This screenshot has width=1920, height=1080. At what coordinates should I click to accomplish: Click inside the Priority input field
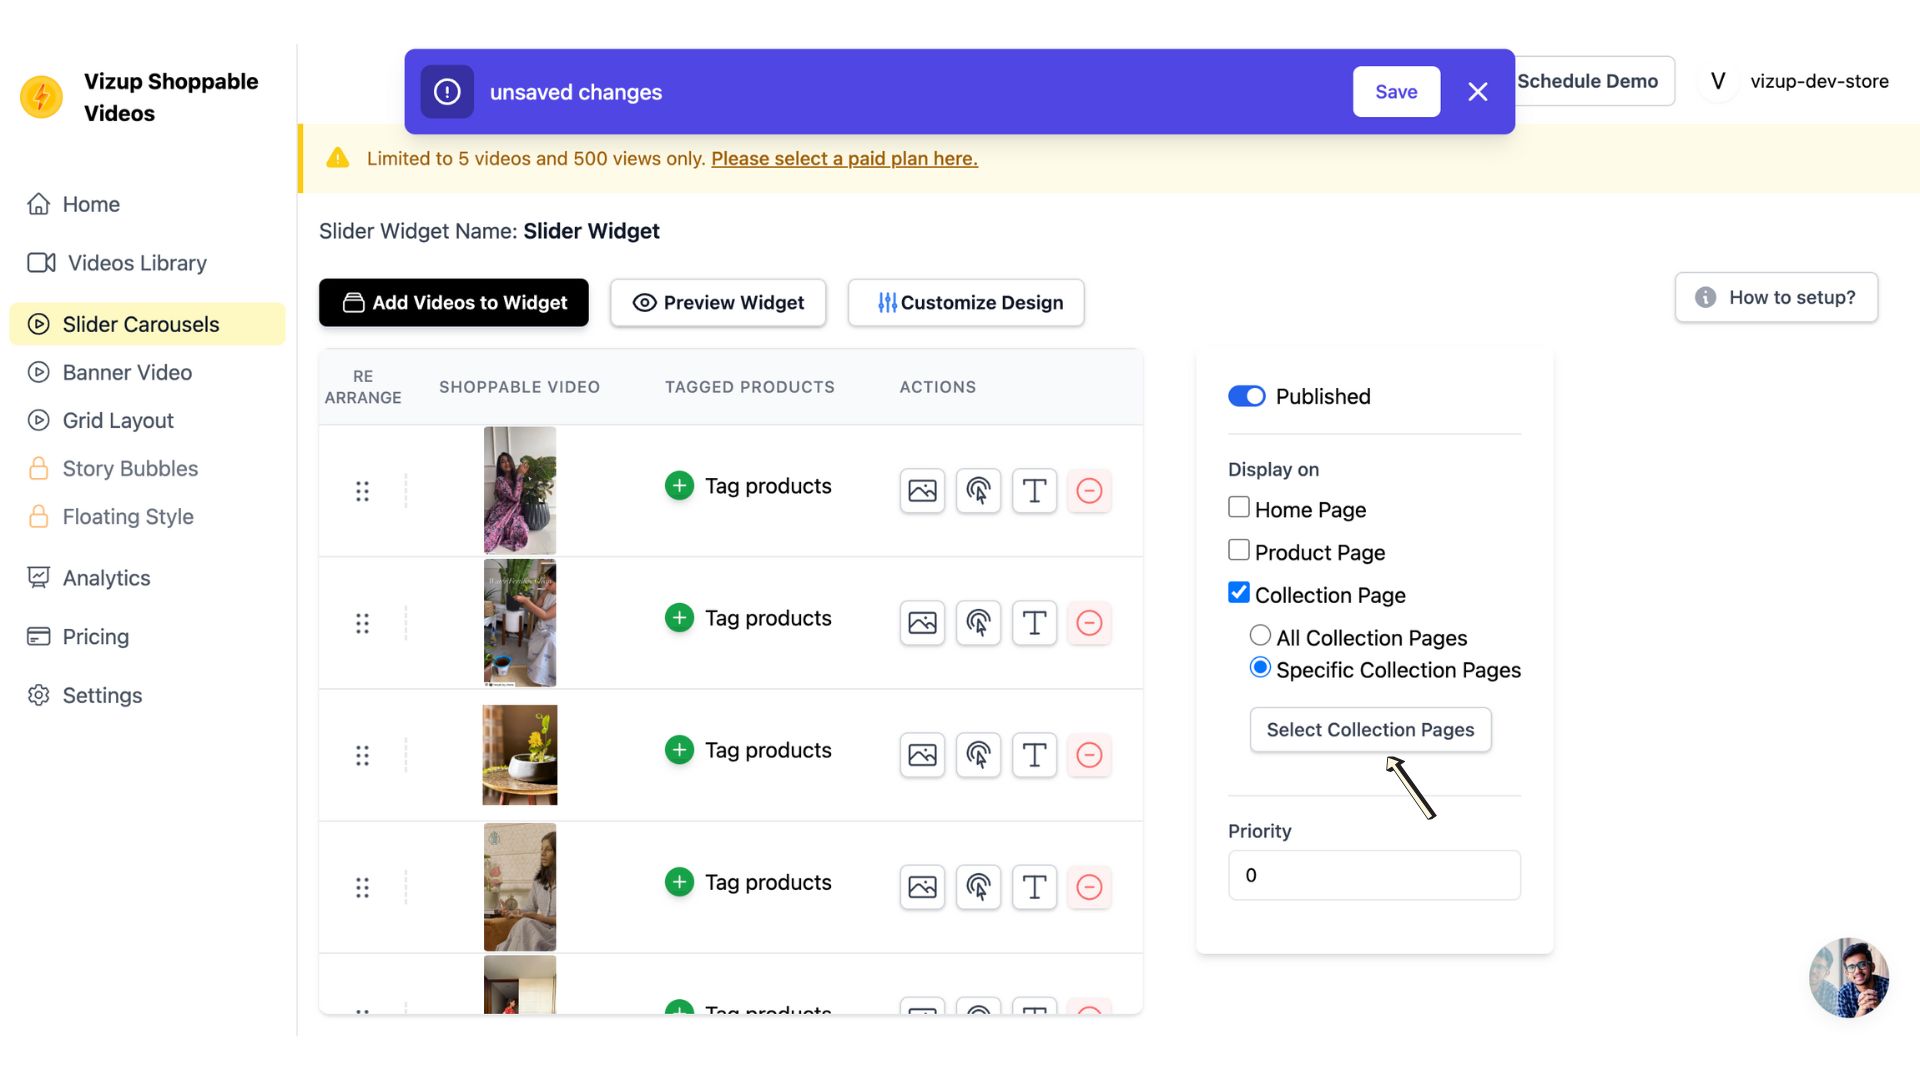(x=1373, y=874)
